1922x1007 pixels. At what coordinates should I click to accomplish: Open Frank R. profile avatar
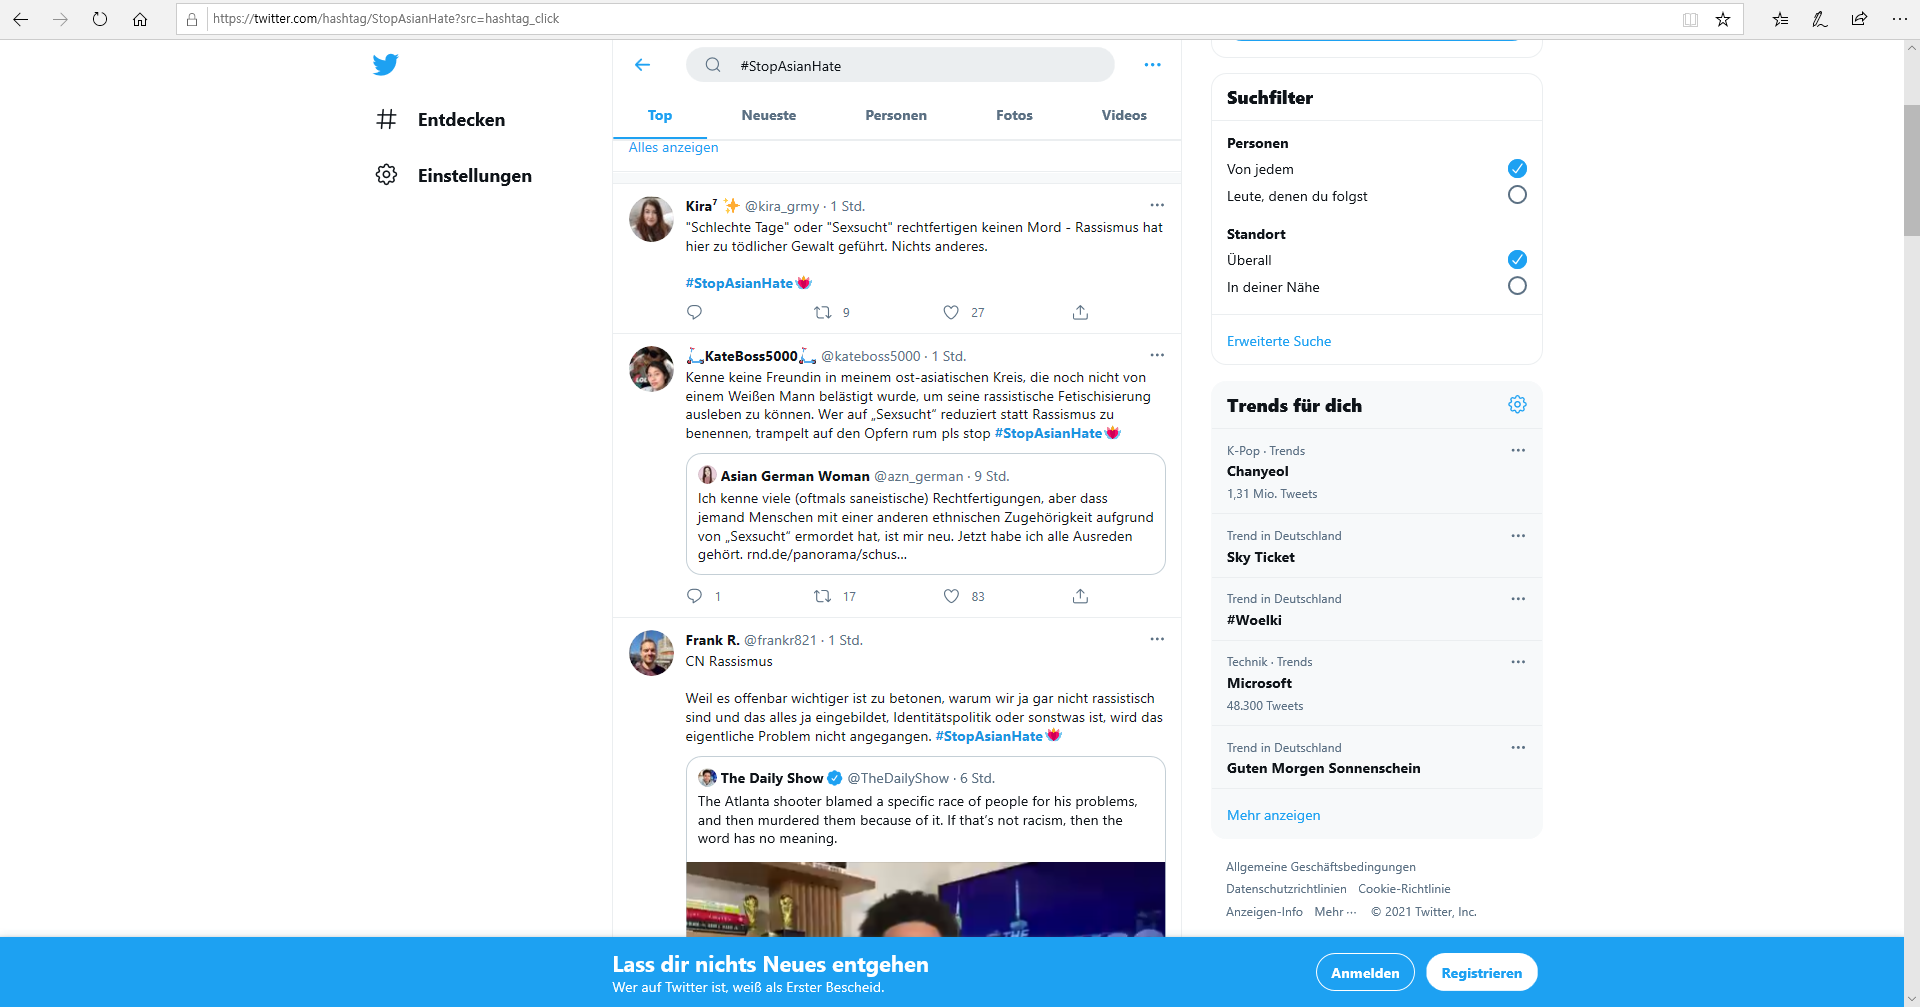coord(651,653)
